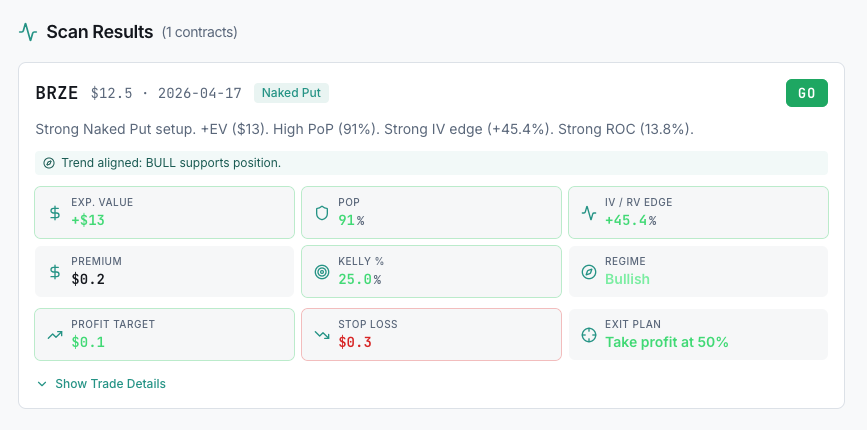Screen dimensions: 867x430
Task: Click the compass icon beside Regime
Action: [589, 271]
